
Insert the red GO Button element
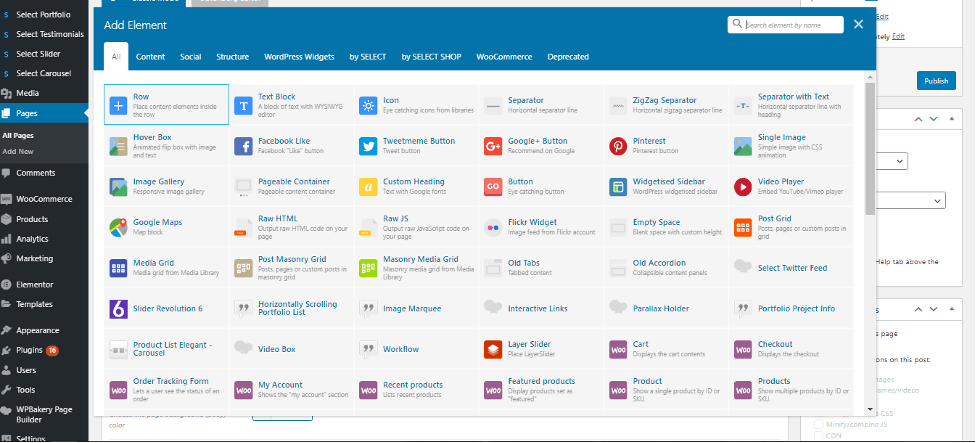[x=541, y=186]
